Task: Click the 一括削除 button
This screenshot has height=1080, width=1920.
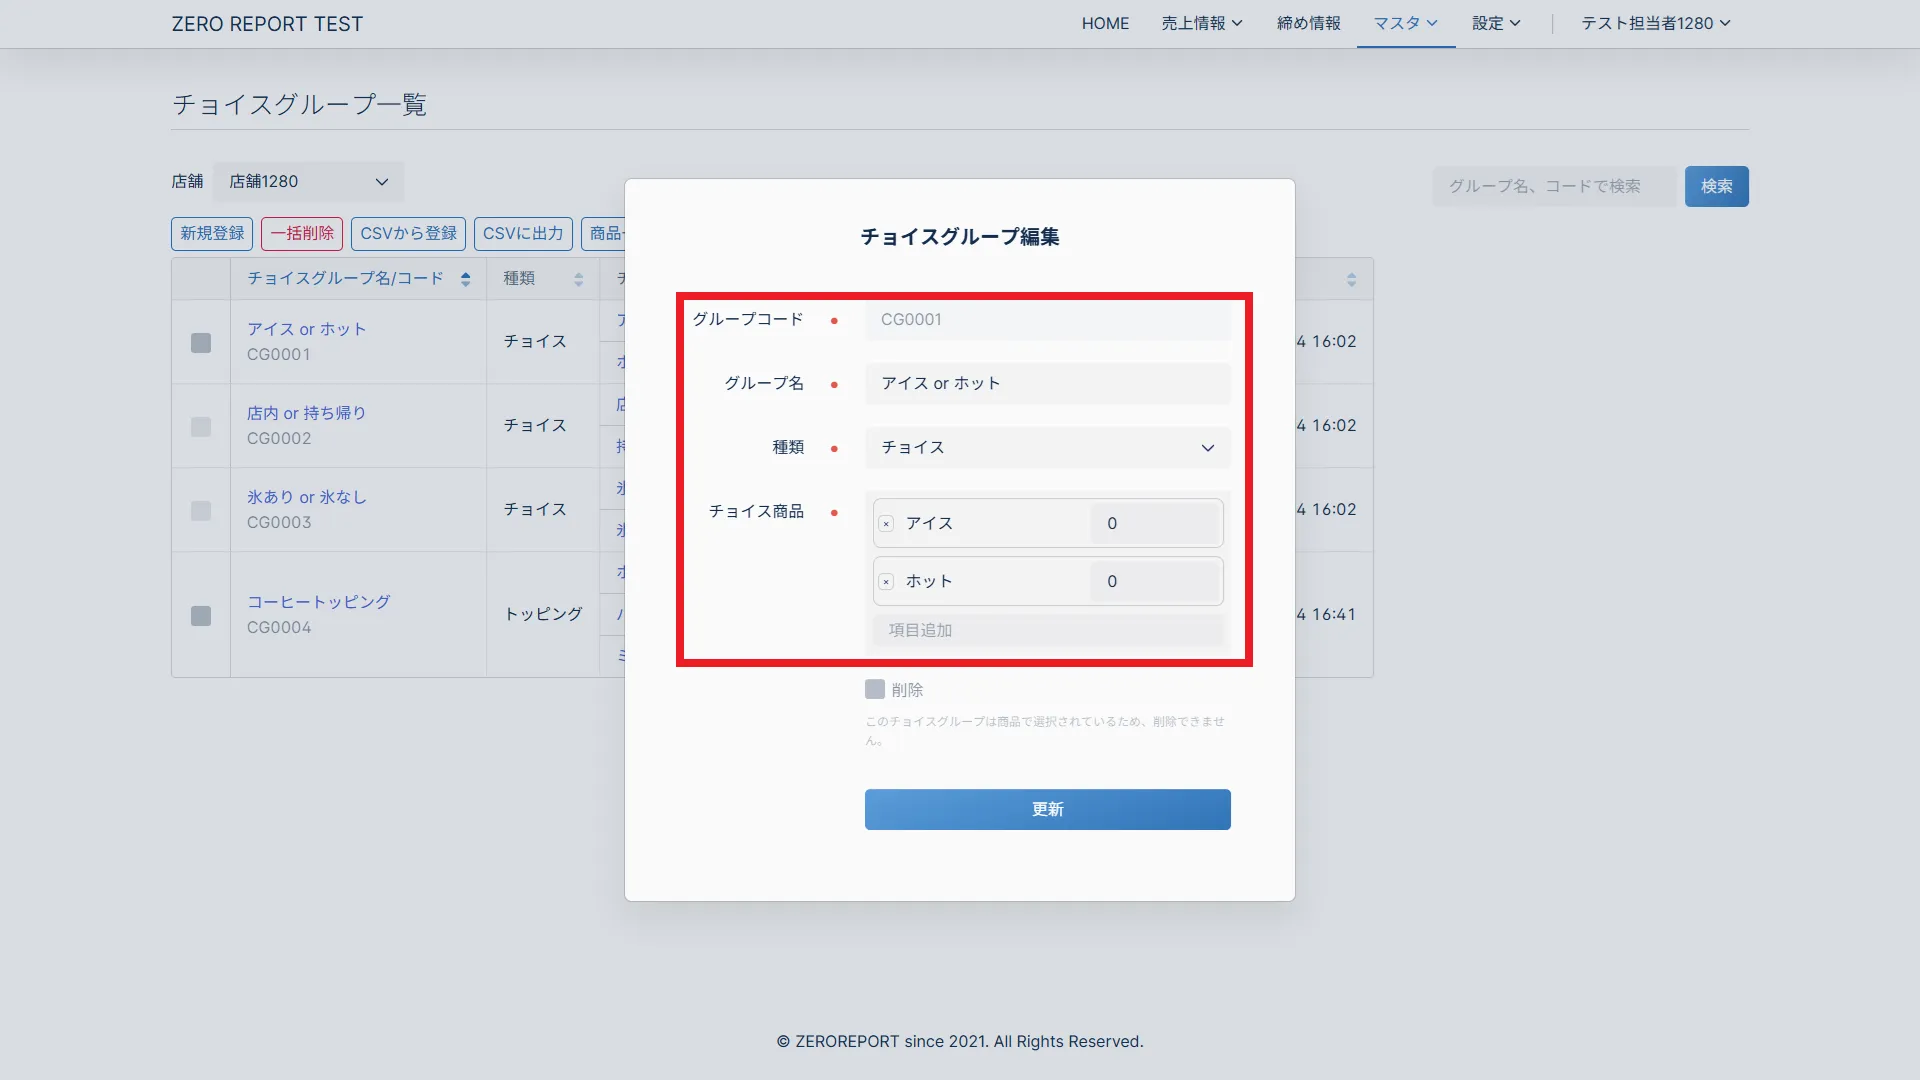Action: (x=302, y=233)
